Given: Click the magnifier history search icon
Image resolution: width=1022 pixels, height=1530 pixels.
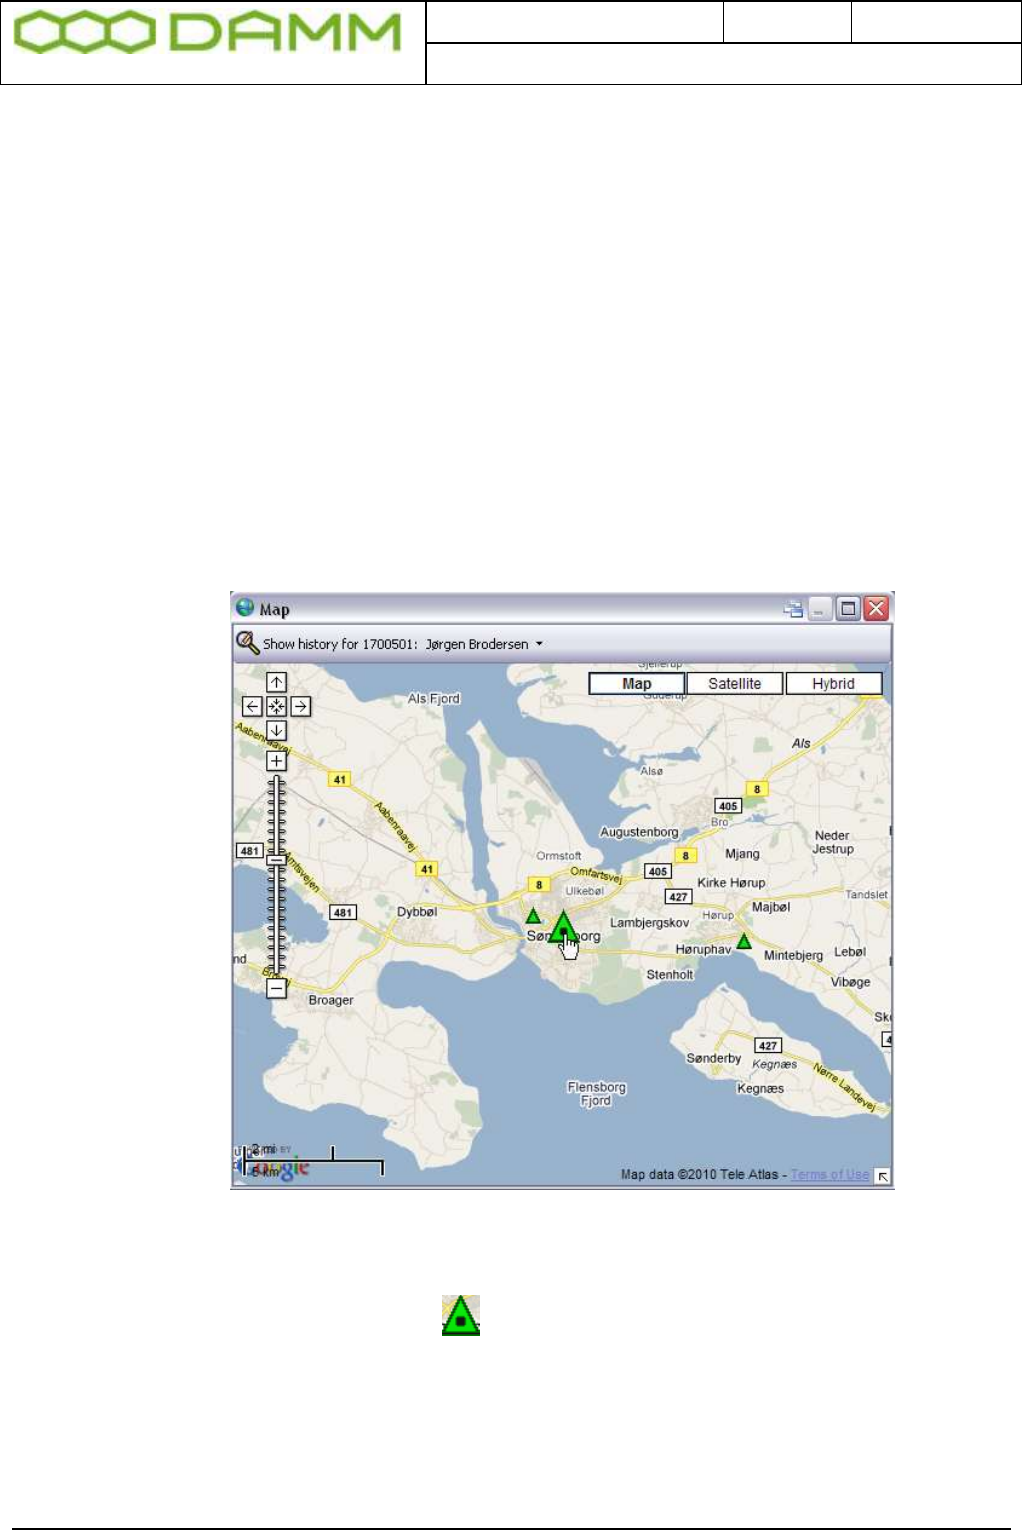Looking at the screenshot, I should tap(247, 643).
